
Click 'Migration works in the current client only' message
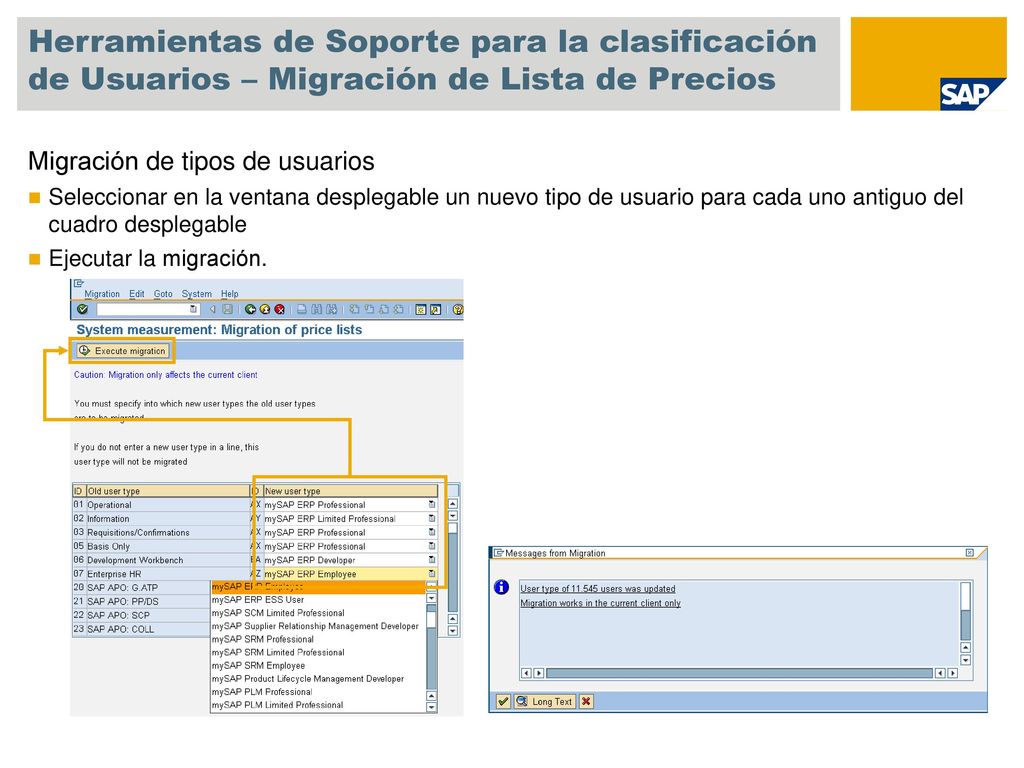click(x=600, y=603)
